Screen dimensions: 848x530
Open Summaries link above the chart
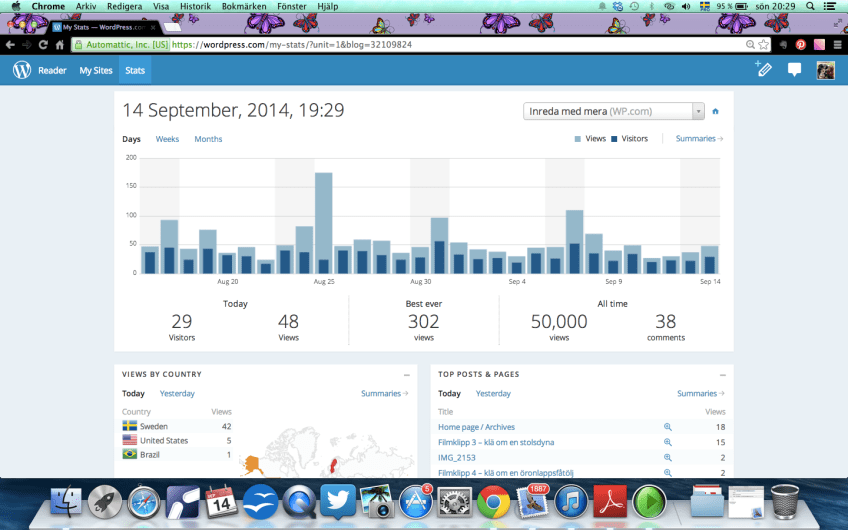tap(699, 139)
